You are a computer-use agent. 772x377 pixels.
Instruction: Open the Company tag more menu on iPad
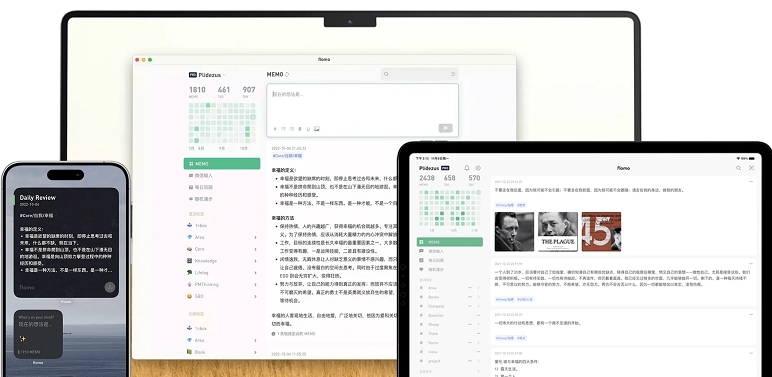pos(470,306)
